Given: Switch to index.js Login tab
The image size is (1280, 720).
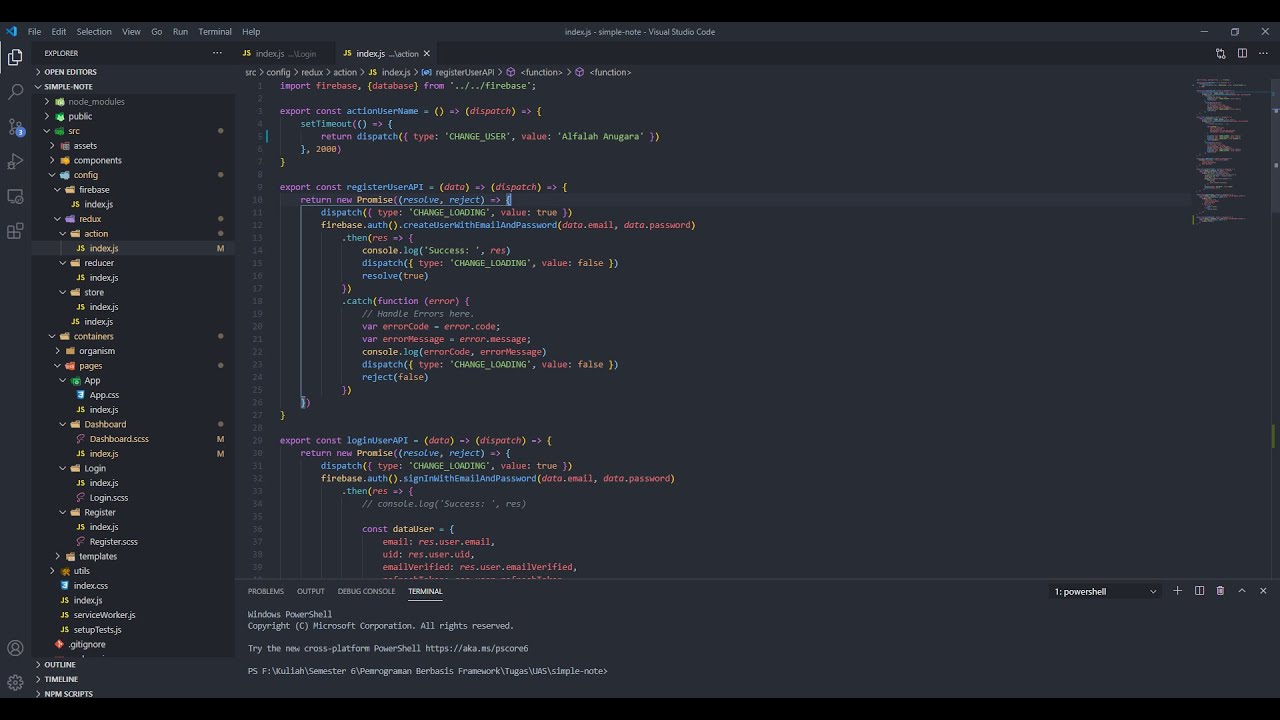Looking at the screenshot, I should pos(285,54).
